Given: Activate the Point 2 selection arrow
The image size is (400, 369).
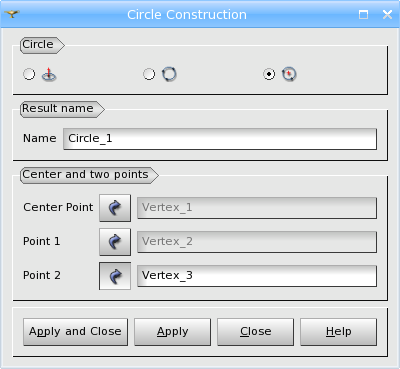Looking at the screenshot, I should pyautogui.click(x=115, y=276).
